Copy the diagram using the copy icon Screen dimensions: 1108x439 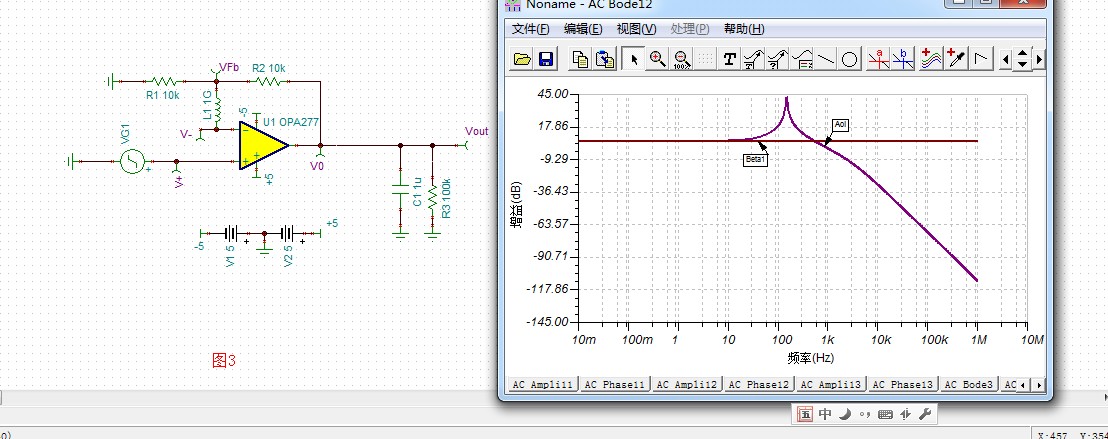581,59
